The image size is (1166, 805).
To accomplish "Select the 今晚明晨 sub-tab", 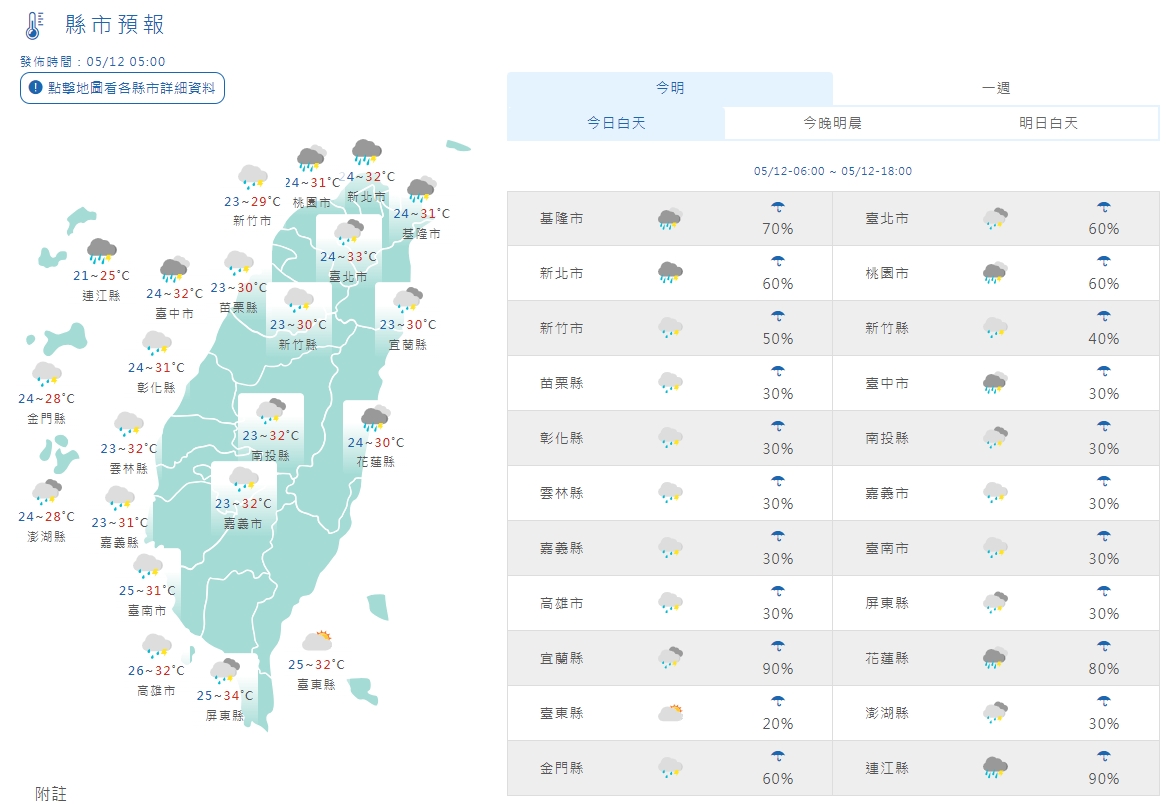I will [x=833, y=123].
